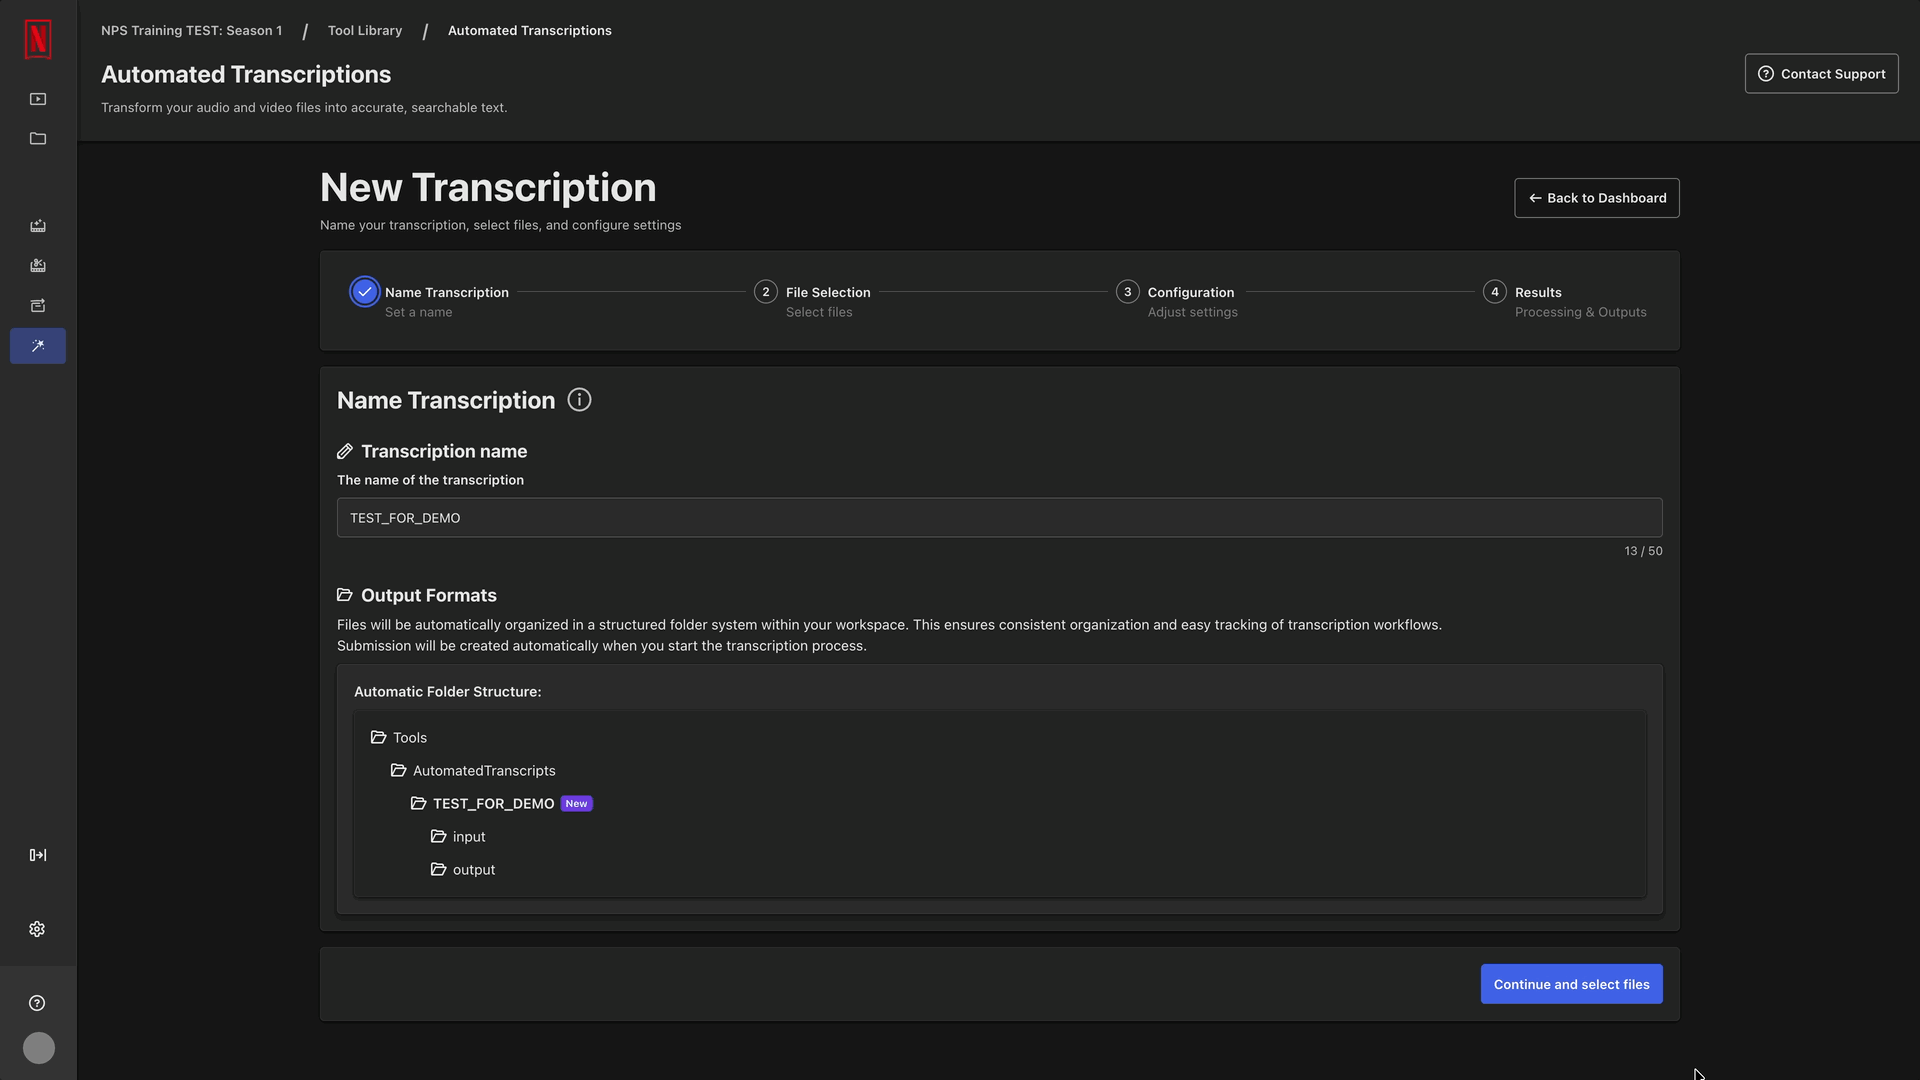Go to the Tool Library breadcrumb
The width and height of the screenshot is (1920, 1080).
tap(365, 31)
